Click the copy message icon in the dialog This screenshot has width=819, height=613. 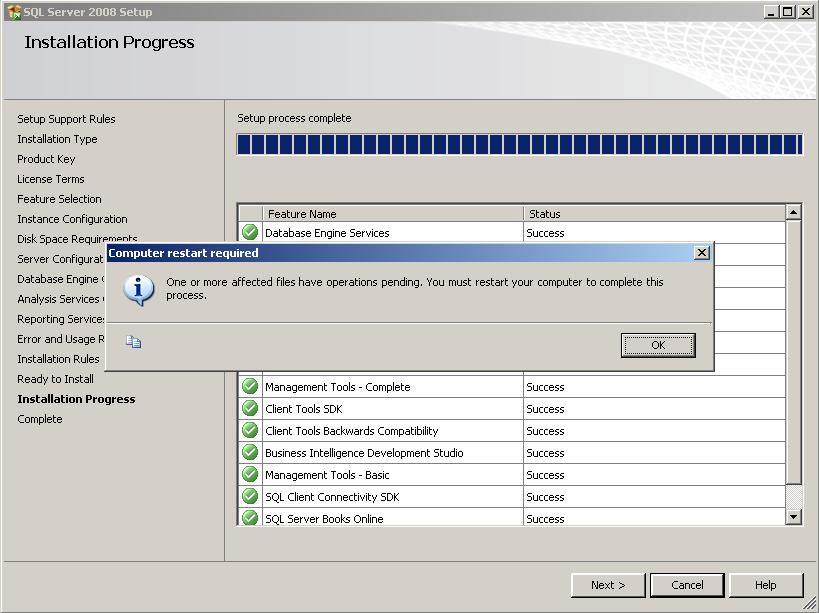pos(134,341)
